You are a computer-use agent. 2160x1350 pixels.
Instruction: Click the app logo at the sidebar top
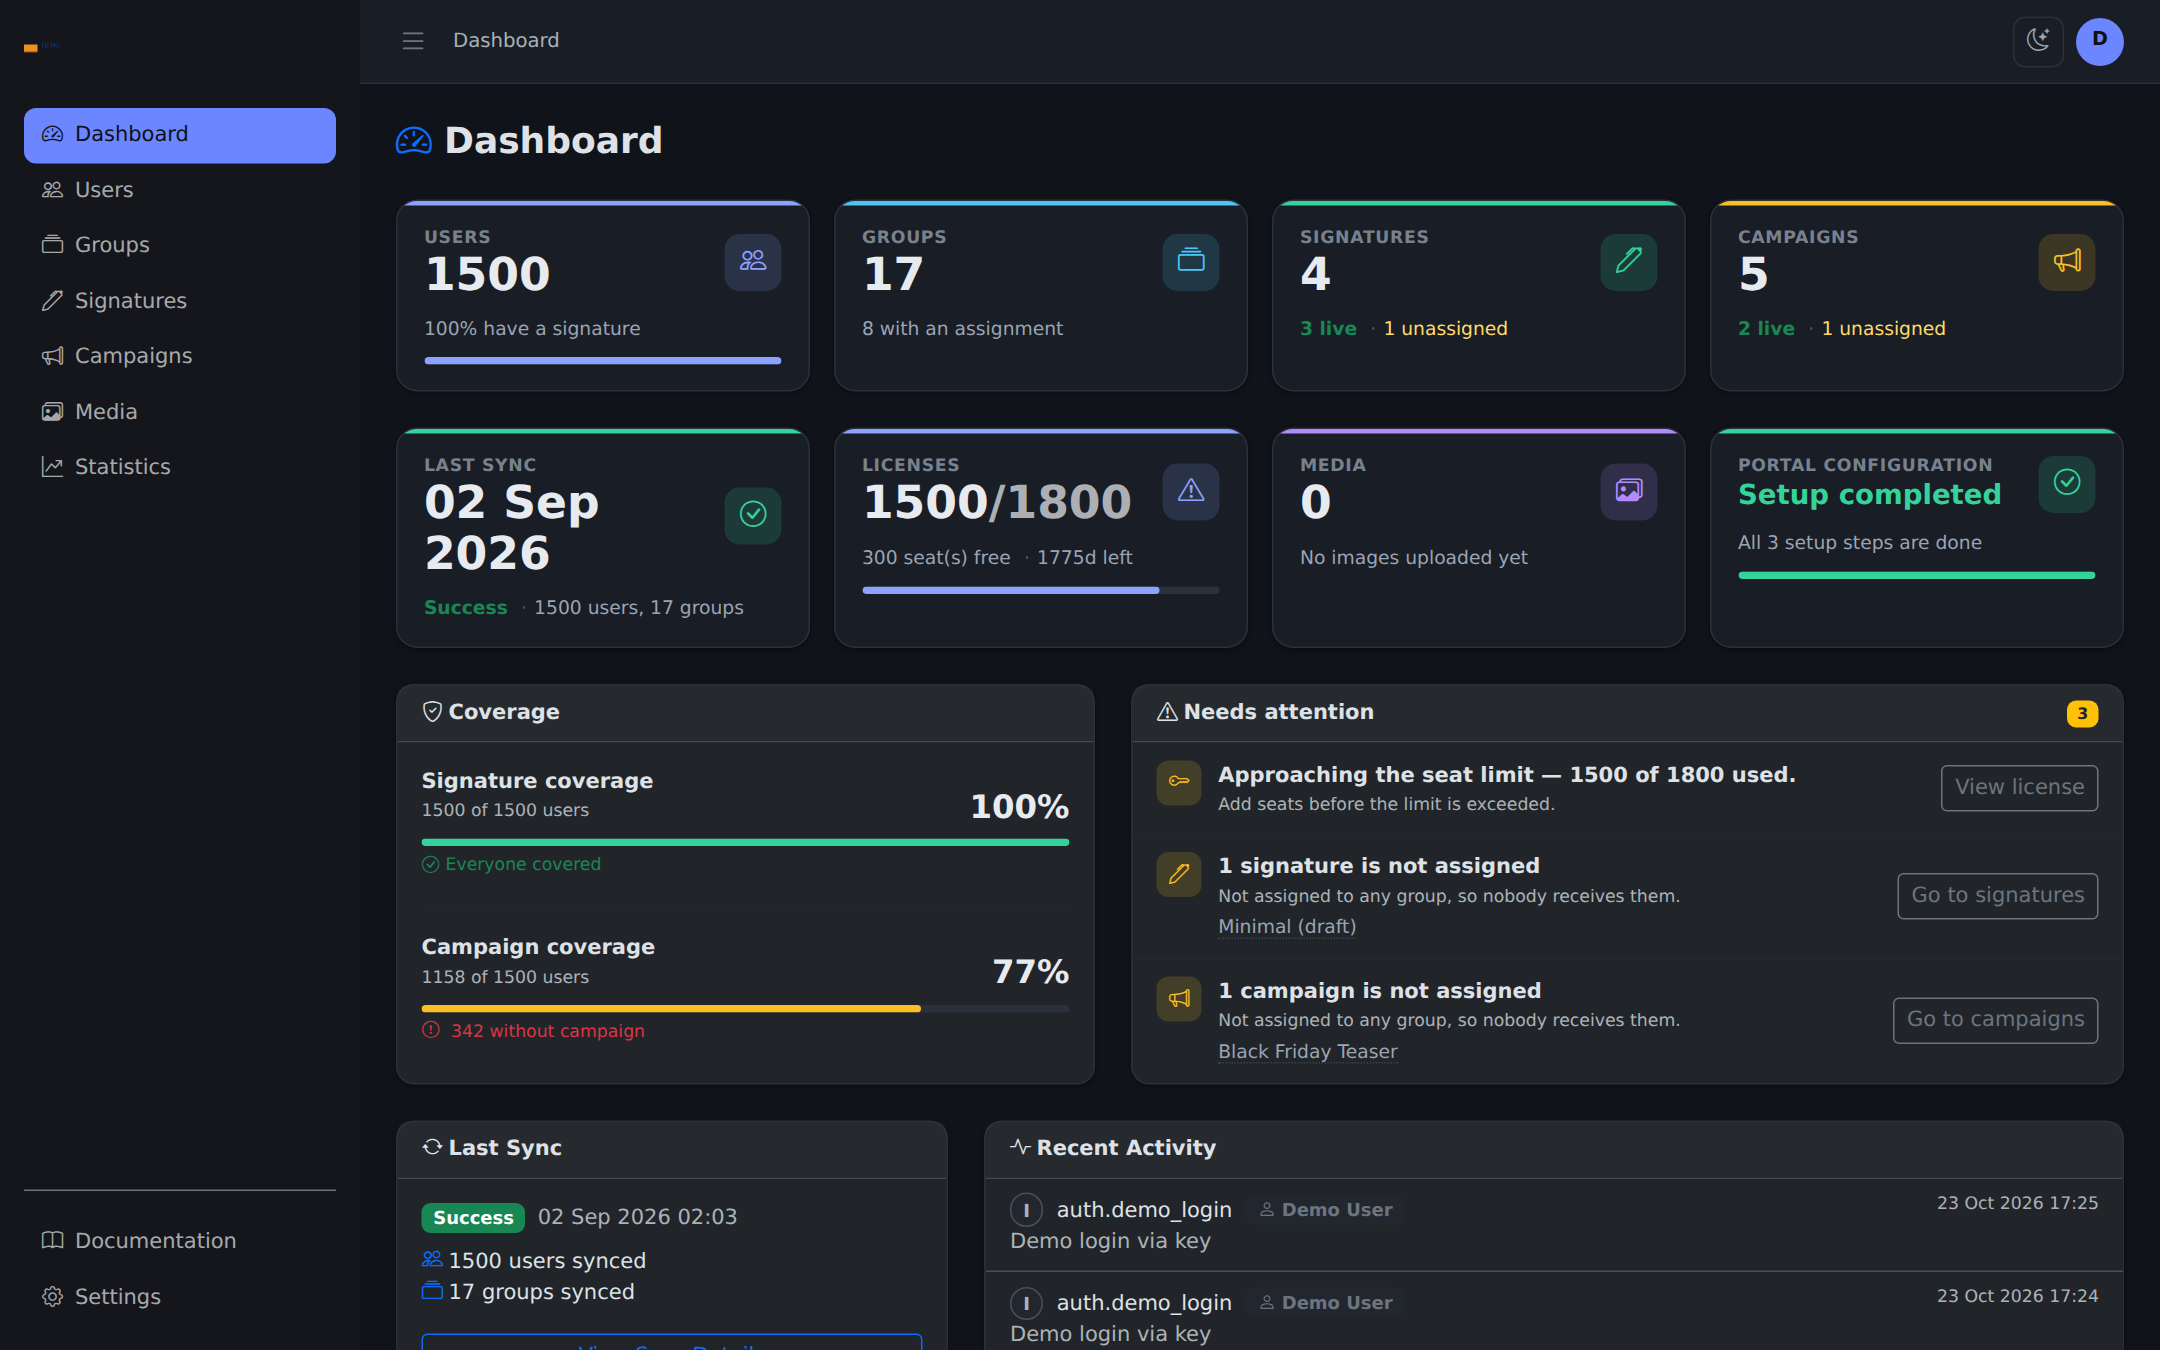(x=42, y=47)
